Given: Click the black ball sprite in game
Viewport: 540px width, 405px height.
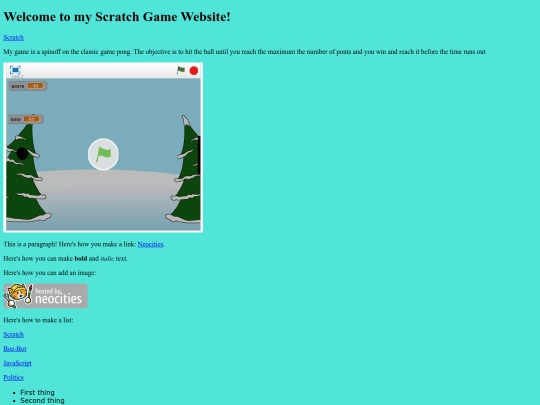Looking at the screenshot, I should [x=22, y=154].
